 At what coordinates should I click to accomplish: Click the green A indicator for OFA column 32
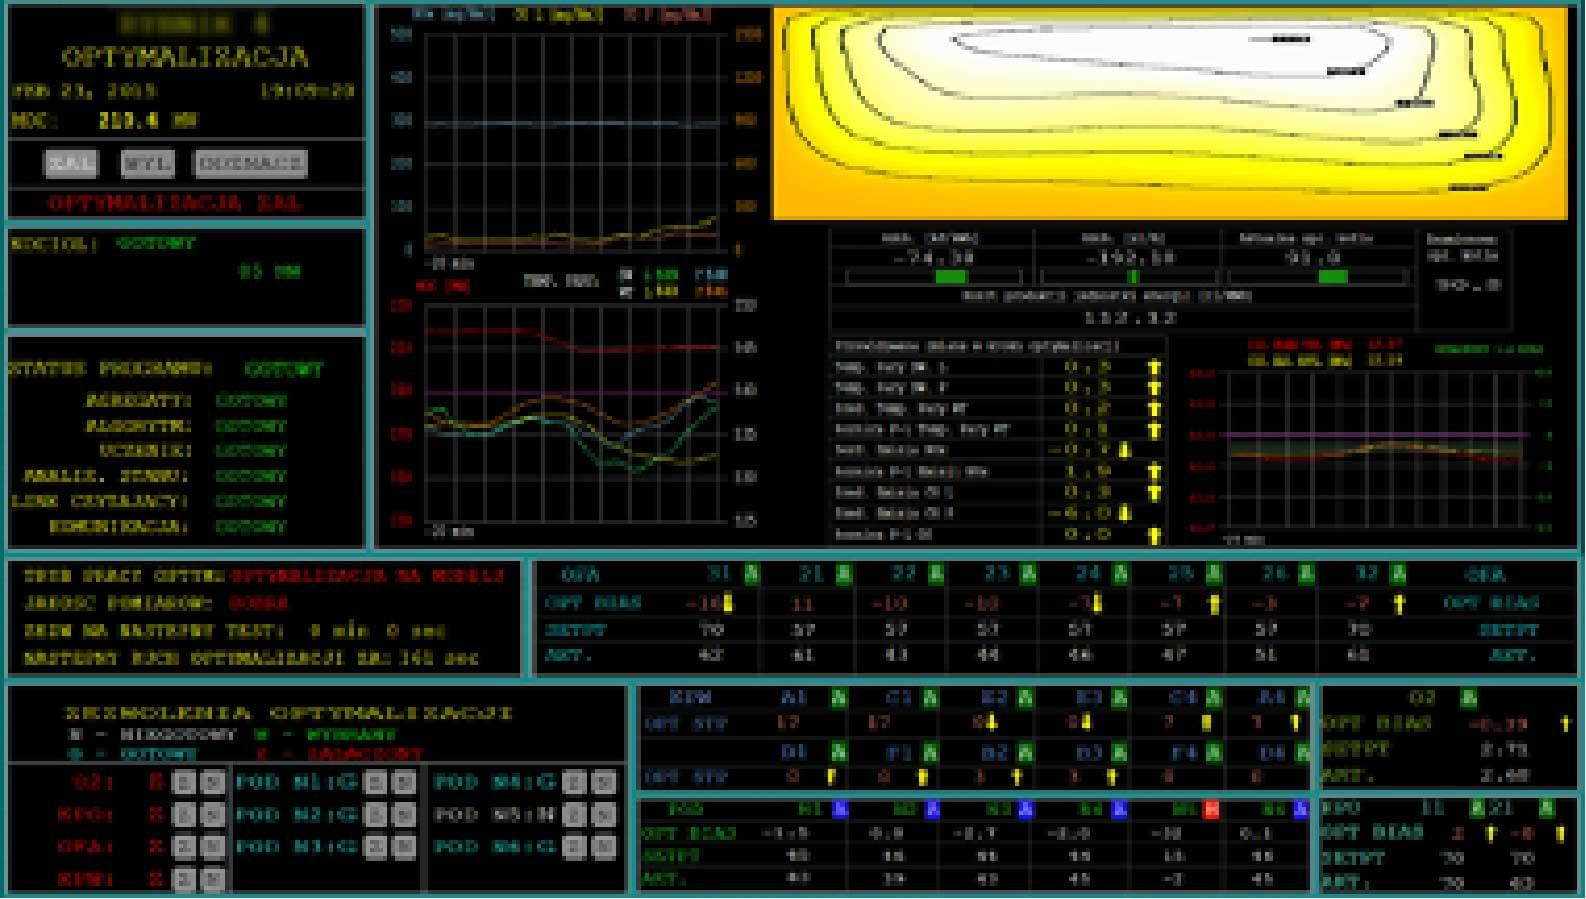coord(1398,574)
